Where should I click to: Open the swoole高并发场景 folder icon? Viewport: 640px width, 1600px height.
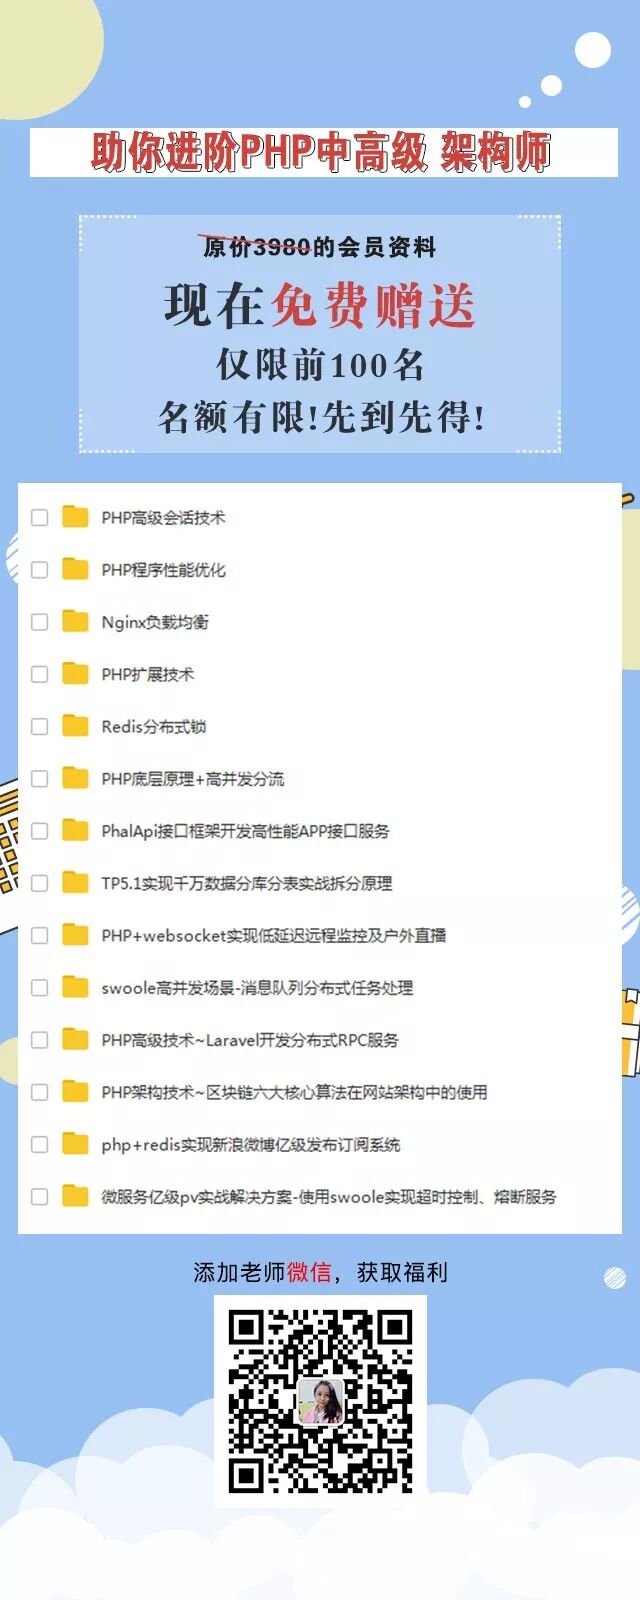coord(75,986)
